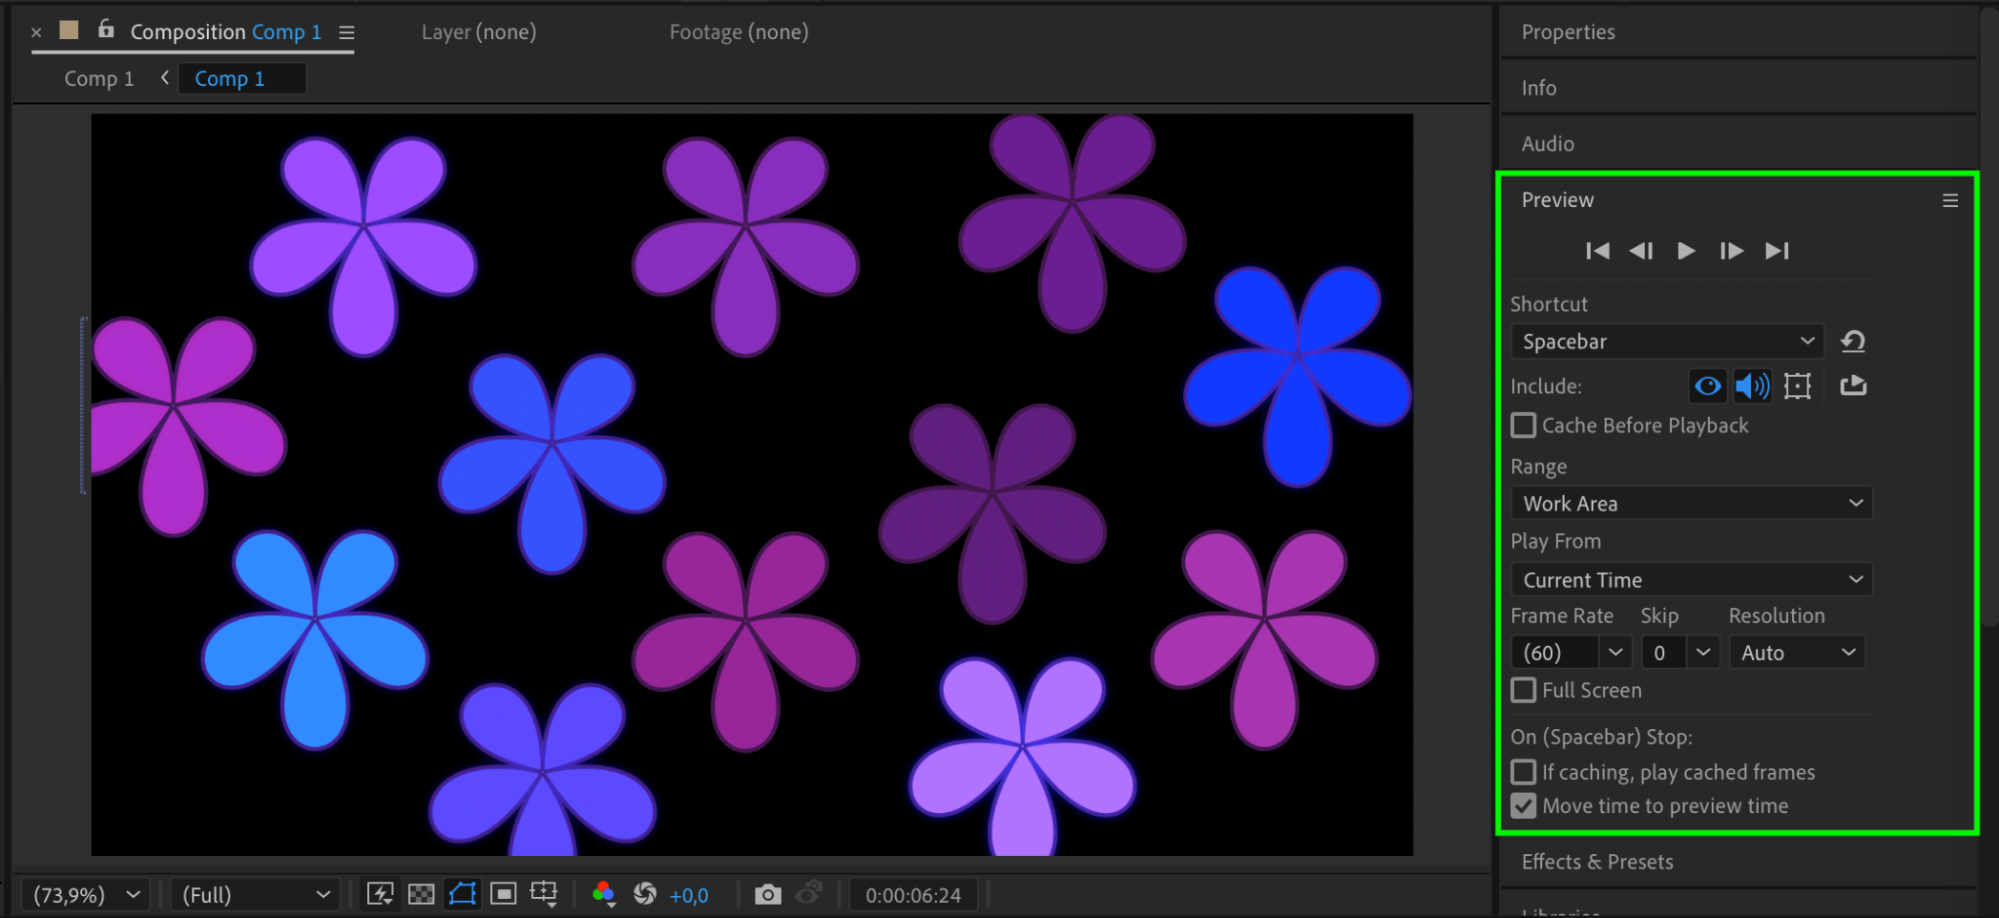Click the current time 0:00:06:24 display
Image resolution: width=1999 pixels, height=918 pixels.
(x=913, y=895)
